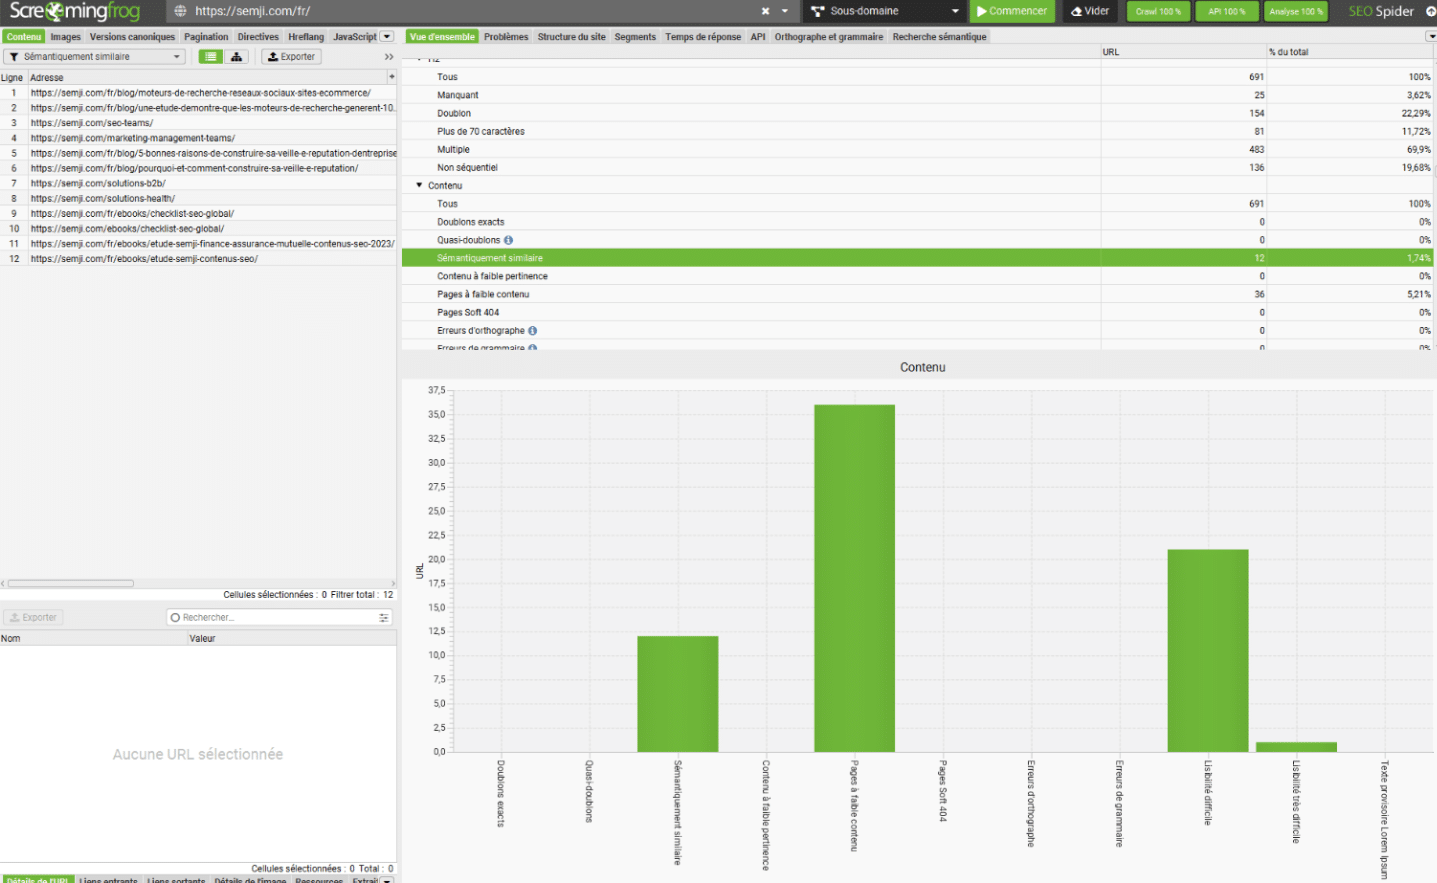The height and width of the screenshot is (883, 1437).
Task: Select the Non séquentiel row
Action: [918, 167]
